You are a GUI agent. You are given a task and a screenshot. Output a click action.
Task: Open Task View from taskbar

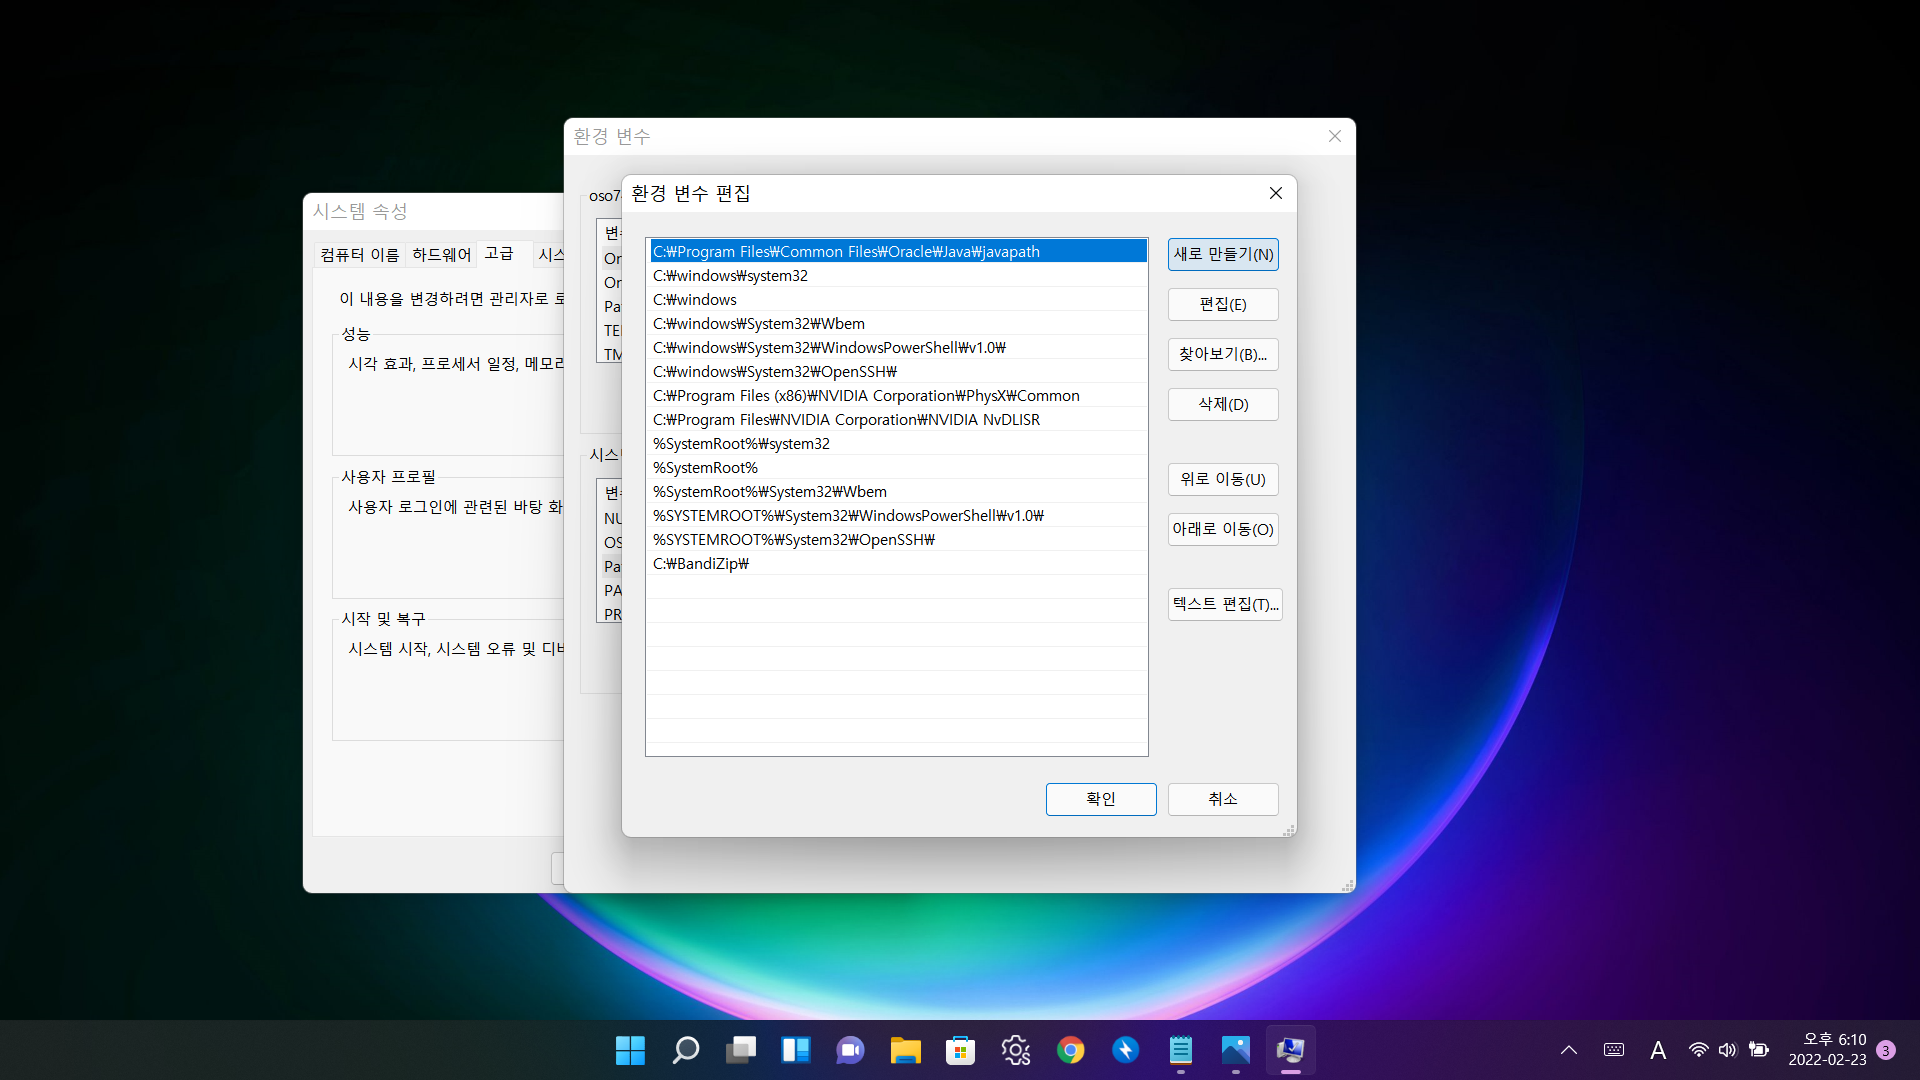pyautogui.click(x=741, y=1050)
